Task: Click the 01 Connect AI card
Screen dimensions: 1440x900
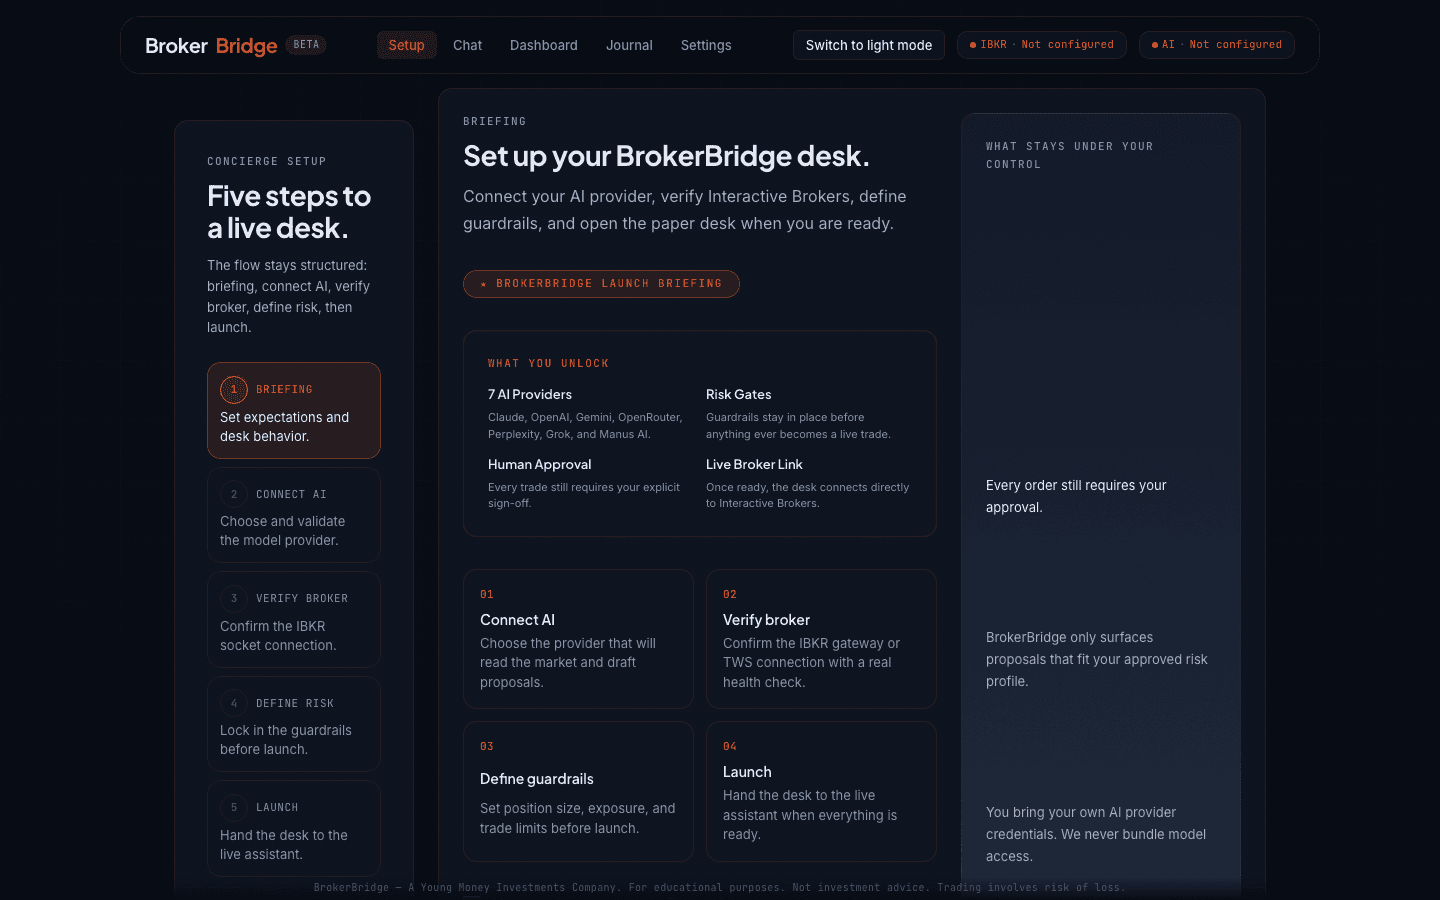Action: (x=578, y=639)
